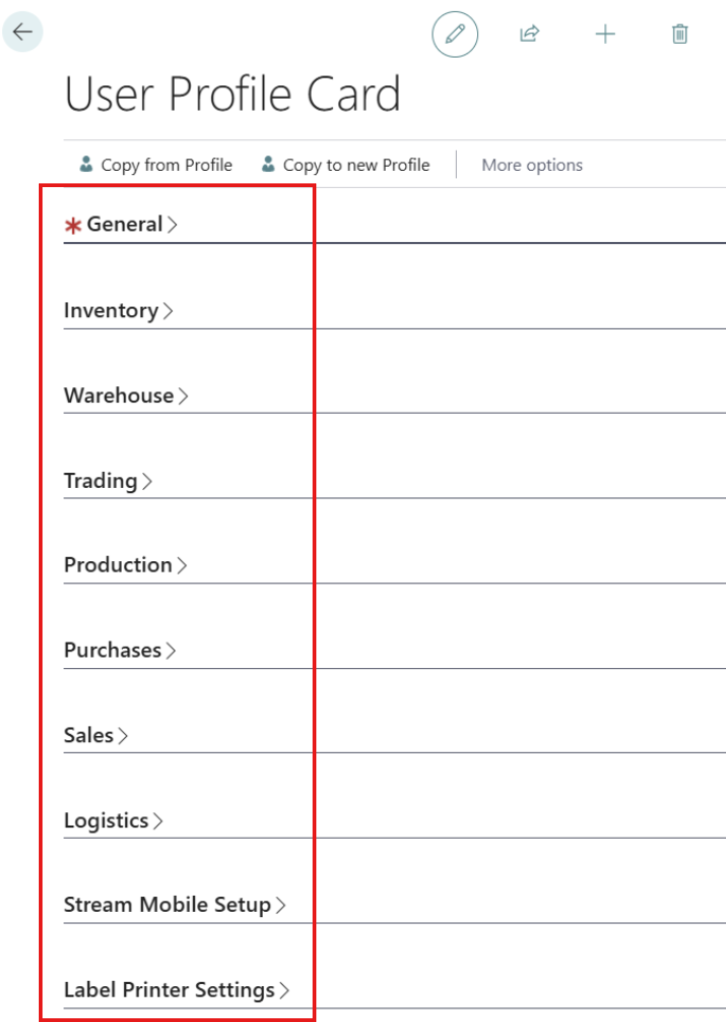
Task: Expand the Production section
Action: tap(118, 565)
